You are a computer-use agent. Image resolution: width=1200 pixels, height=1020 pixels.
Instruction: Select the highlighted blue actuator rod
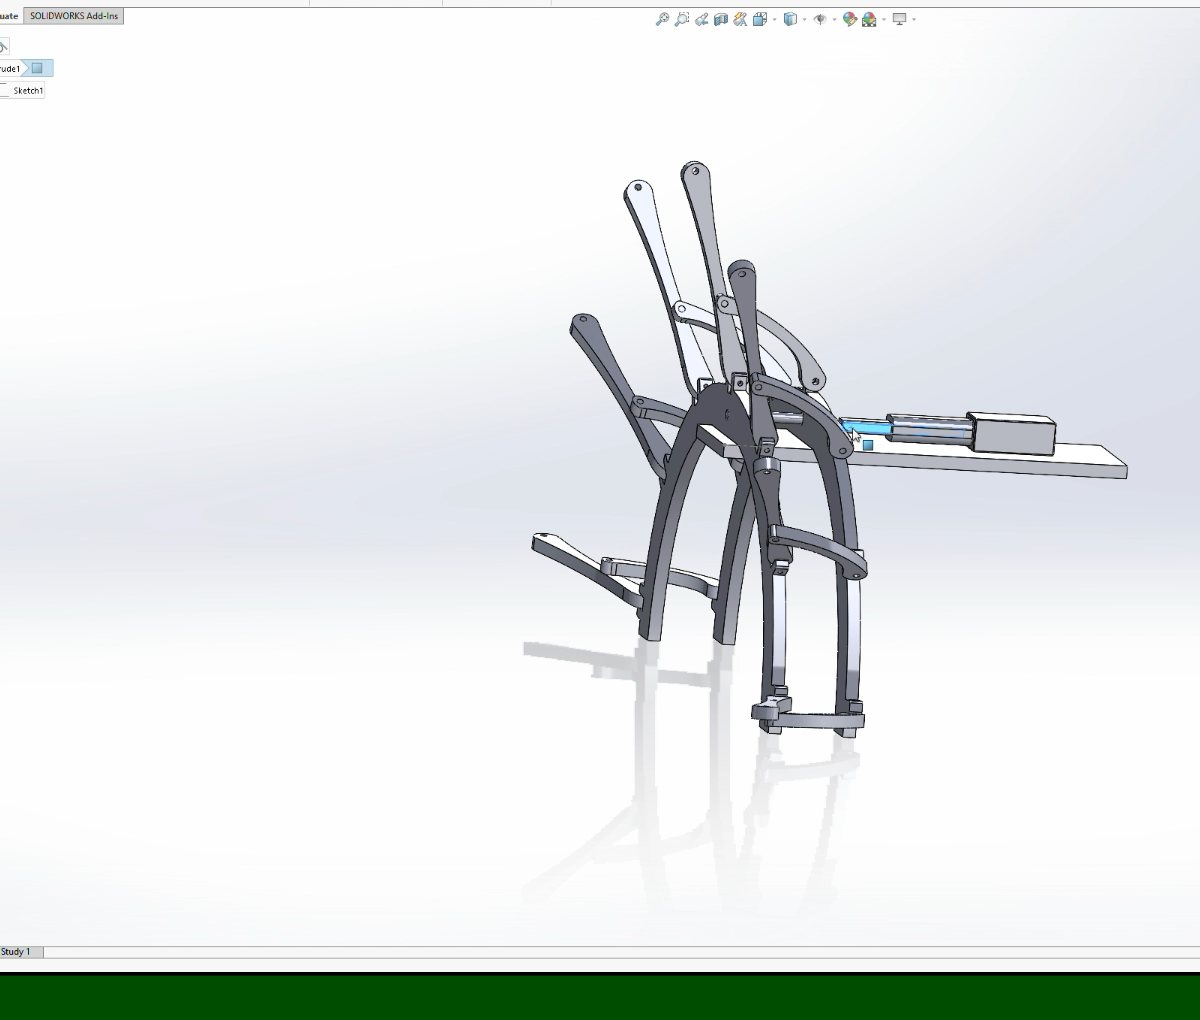click(x=869, y=428)
